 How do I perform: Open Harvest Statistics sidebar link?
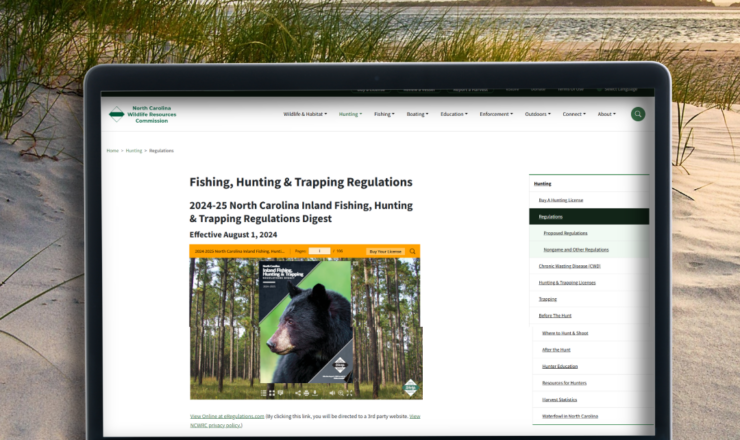click(559, 399)
